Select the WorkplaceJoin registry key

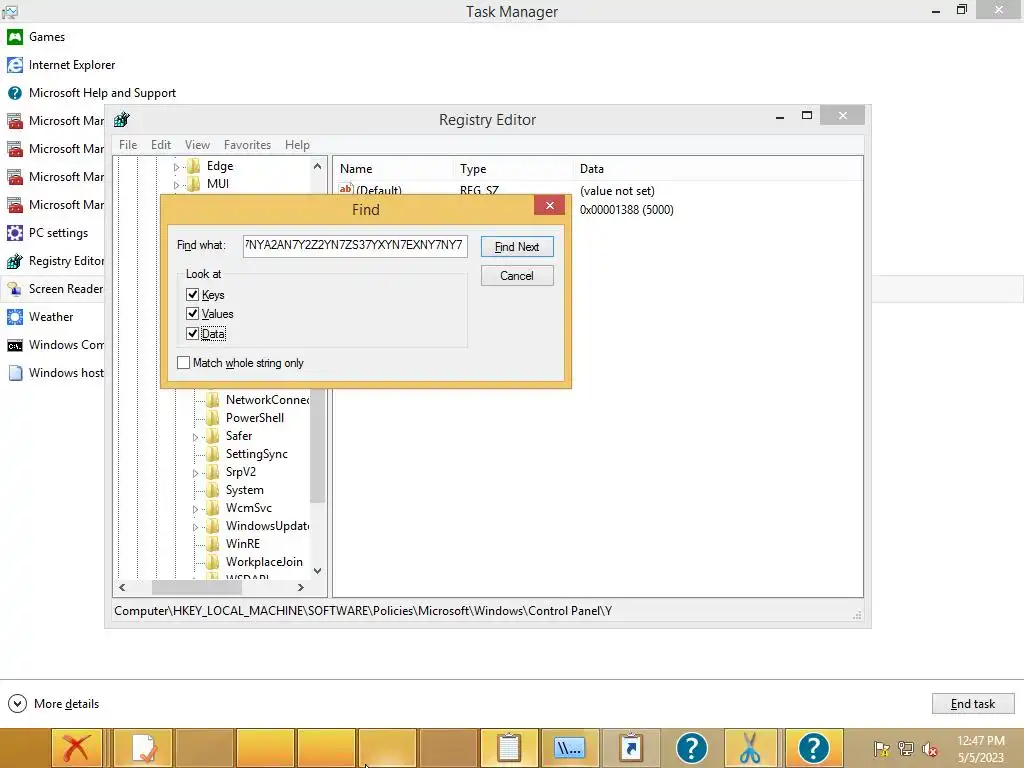(264, 562)
